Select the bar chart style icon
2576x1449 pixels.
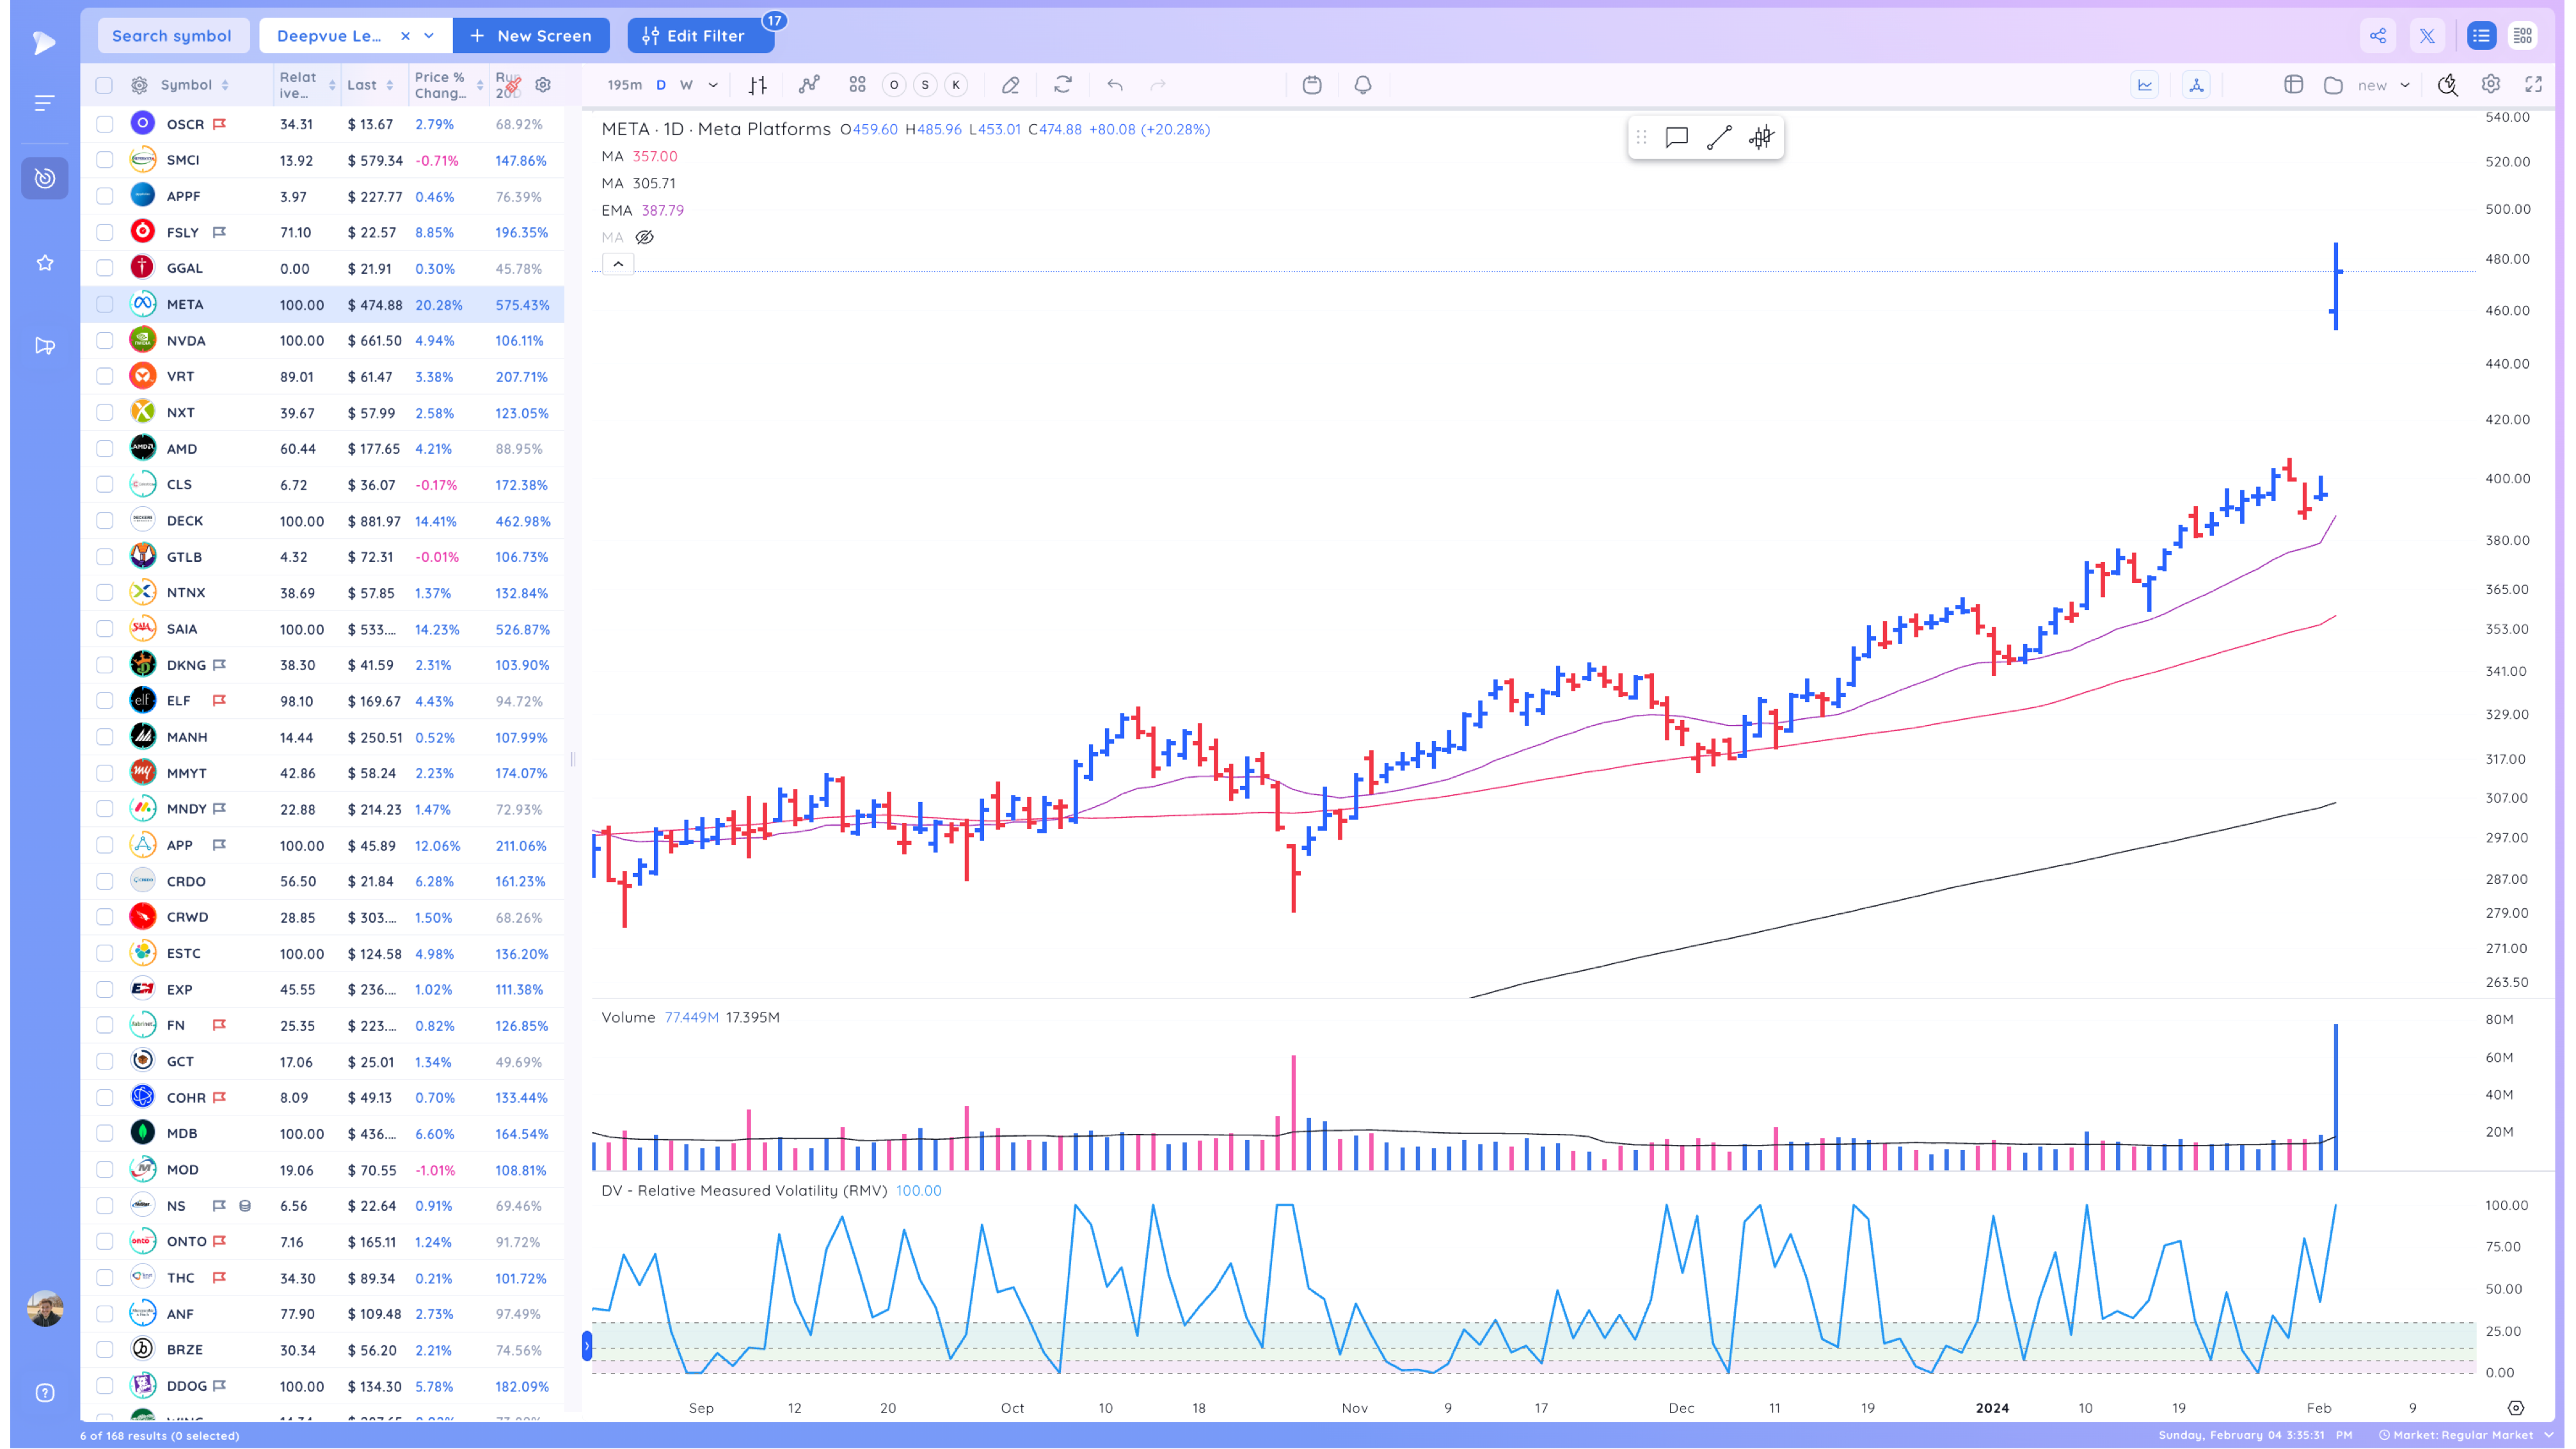758,85
